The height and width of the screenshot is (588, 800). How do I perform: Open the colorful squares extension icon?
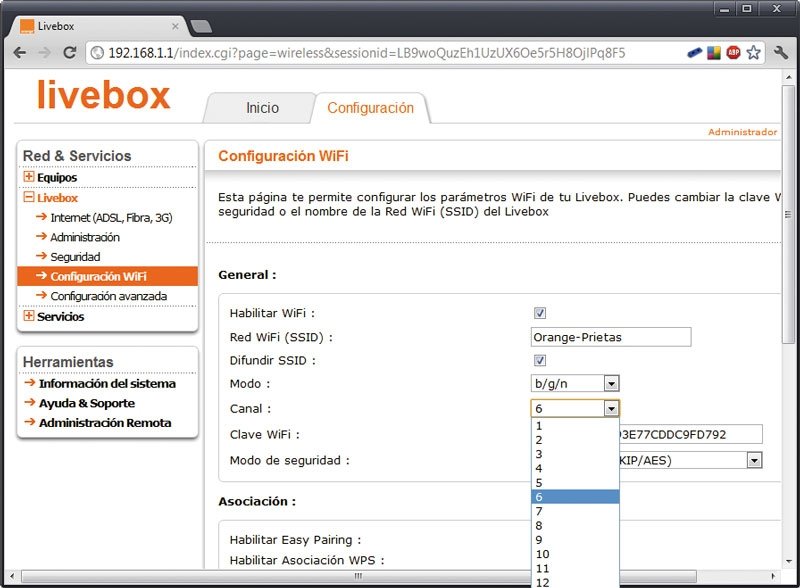(x=714, y=53)
